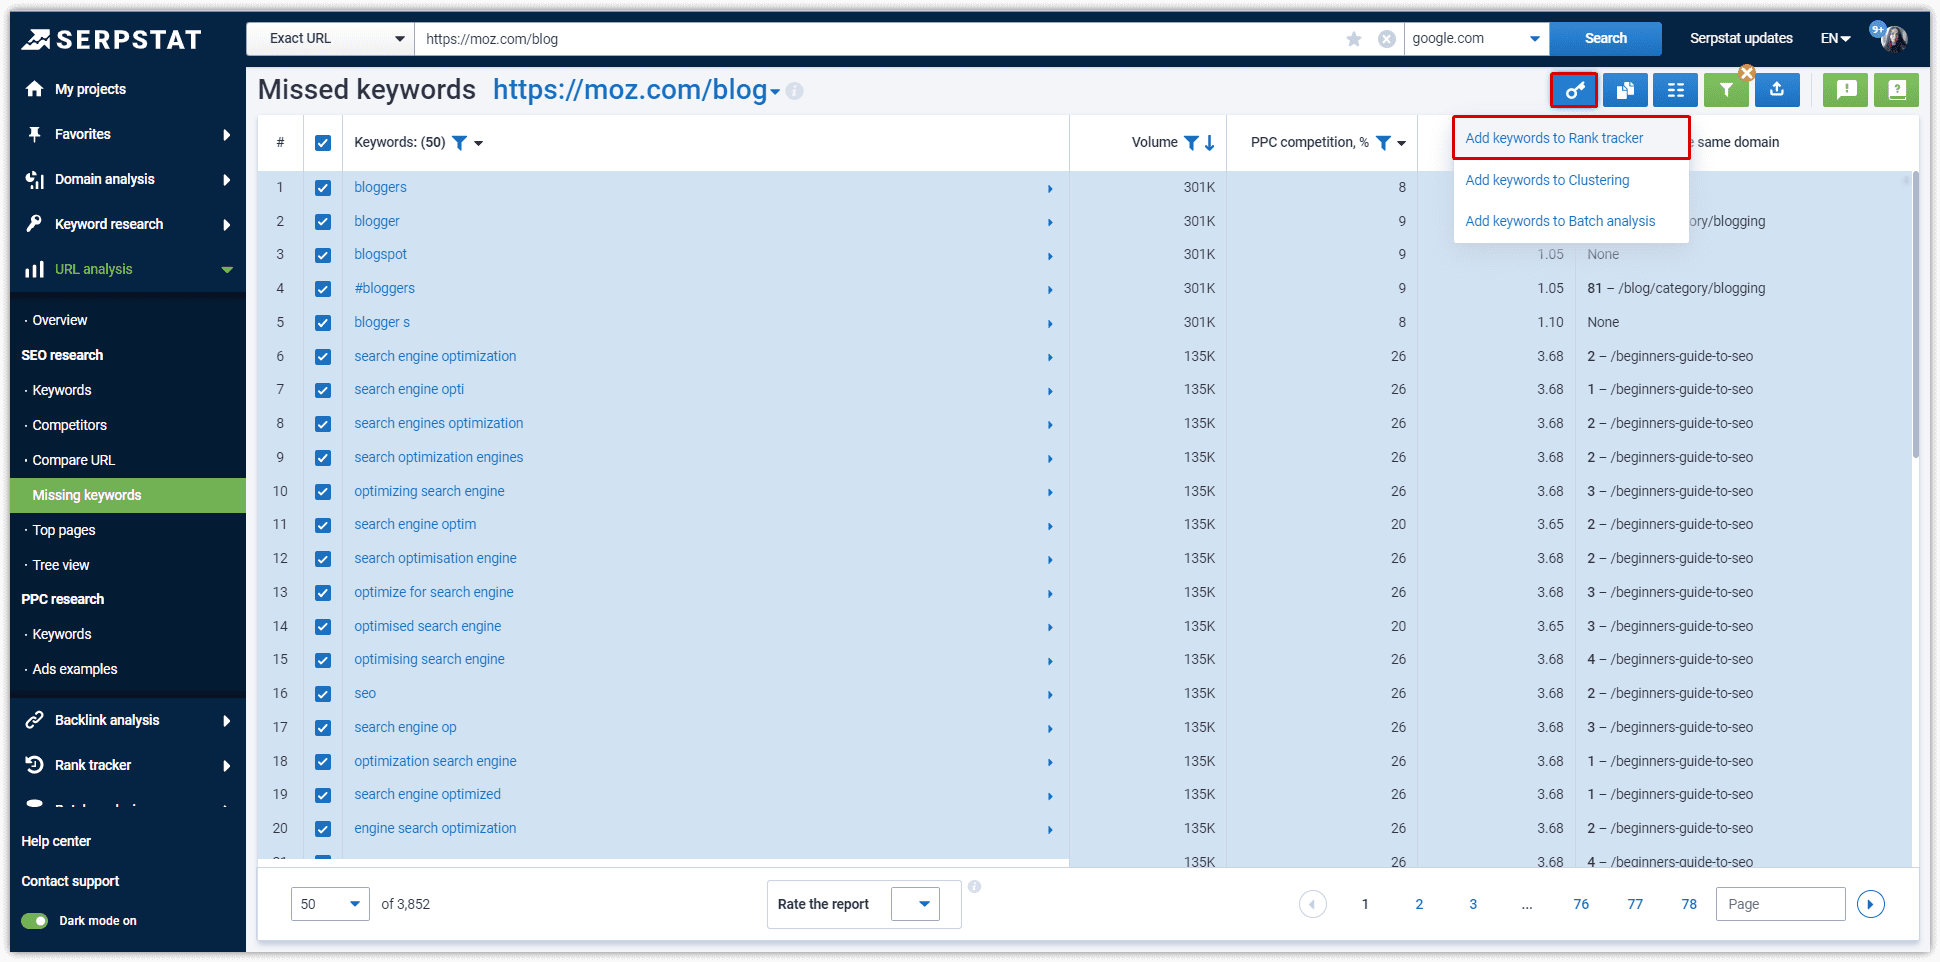Open the rows-per-page 50 dropdown

tap(330, 904)
